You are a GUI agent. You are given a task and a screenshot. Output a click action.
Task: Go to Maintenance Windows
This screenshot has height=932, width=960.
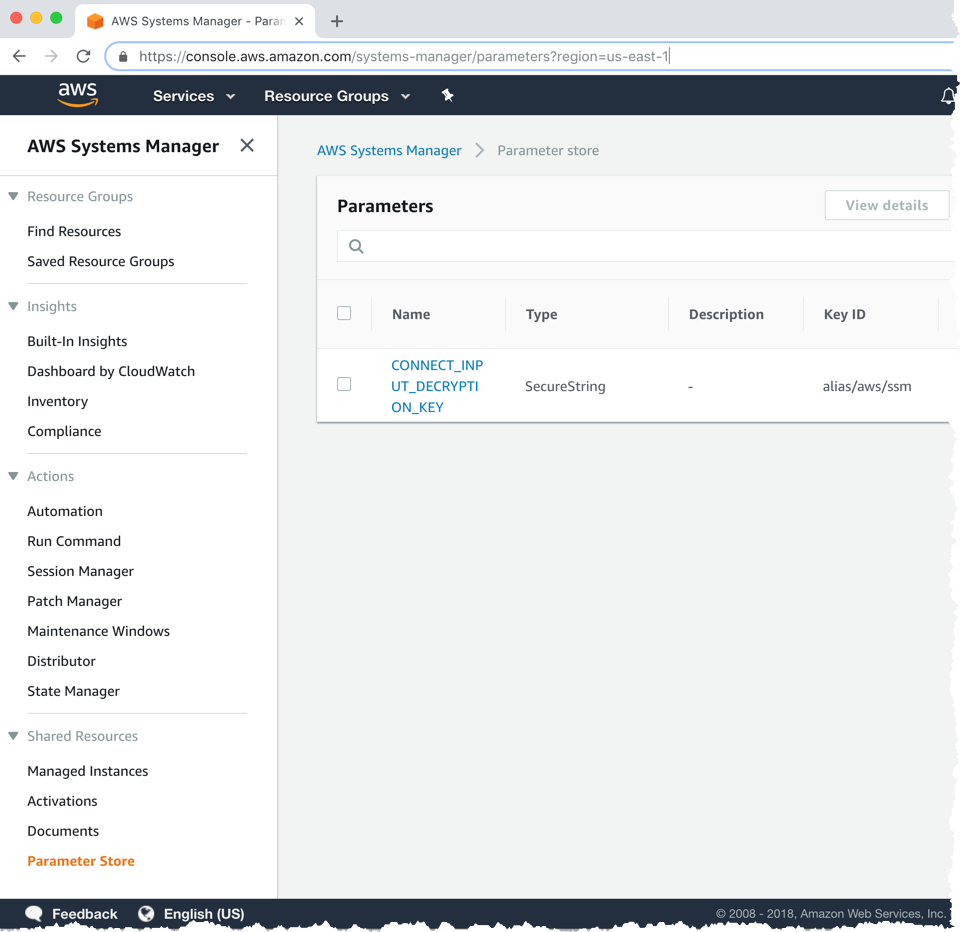pos(99,631)
